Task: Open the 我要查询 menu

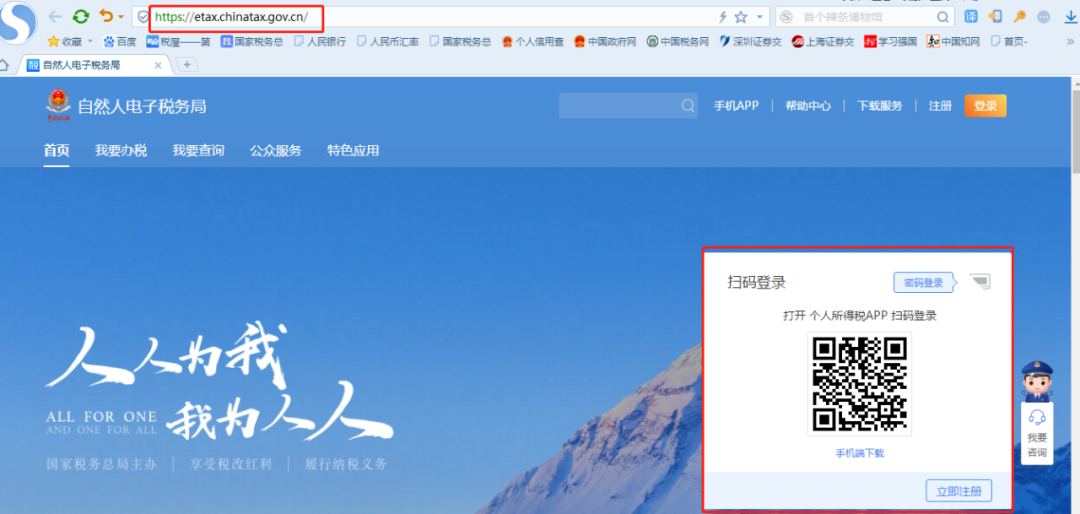Action: click(x=198, y=151)
